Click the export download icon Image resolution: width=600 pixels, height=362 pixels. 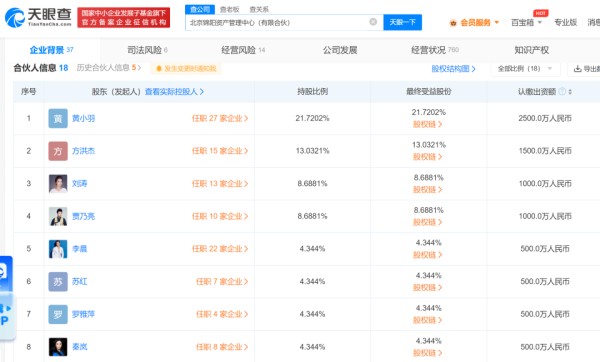[577, 68]
